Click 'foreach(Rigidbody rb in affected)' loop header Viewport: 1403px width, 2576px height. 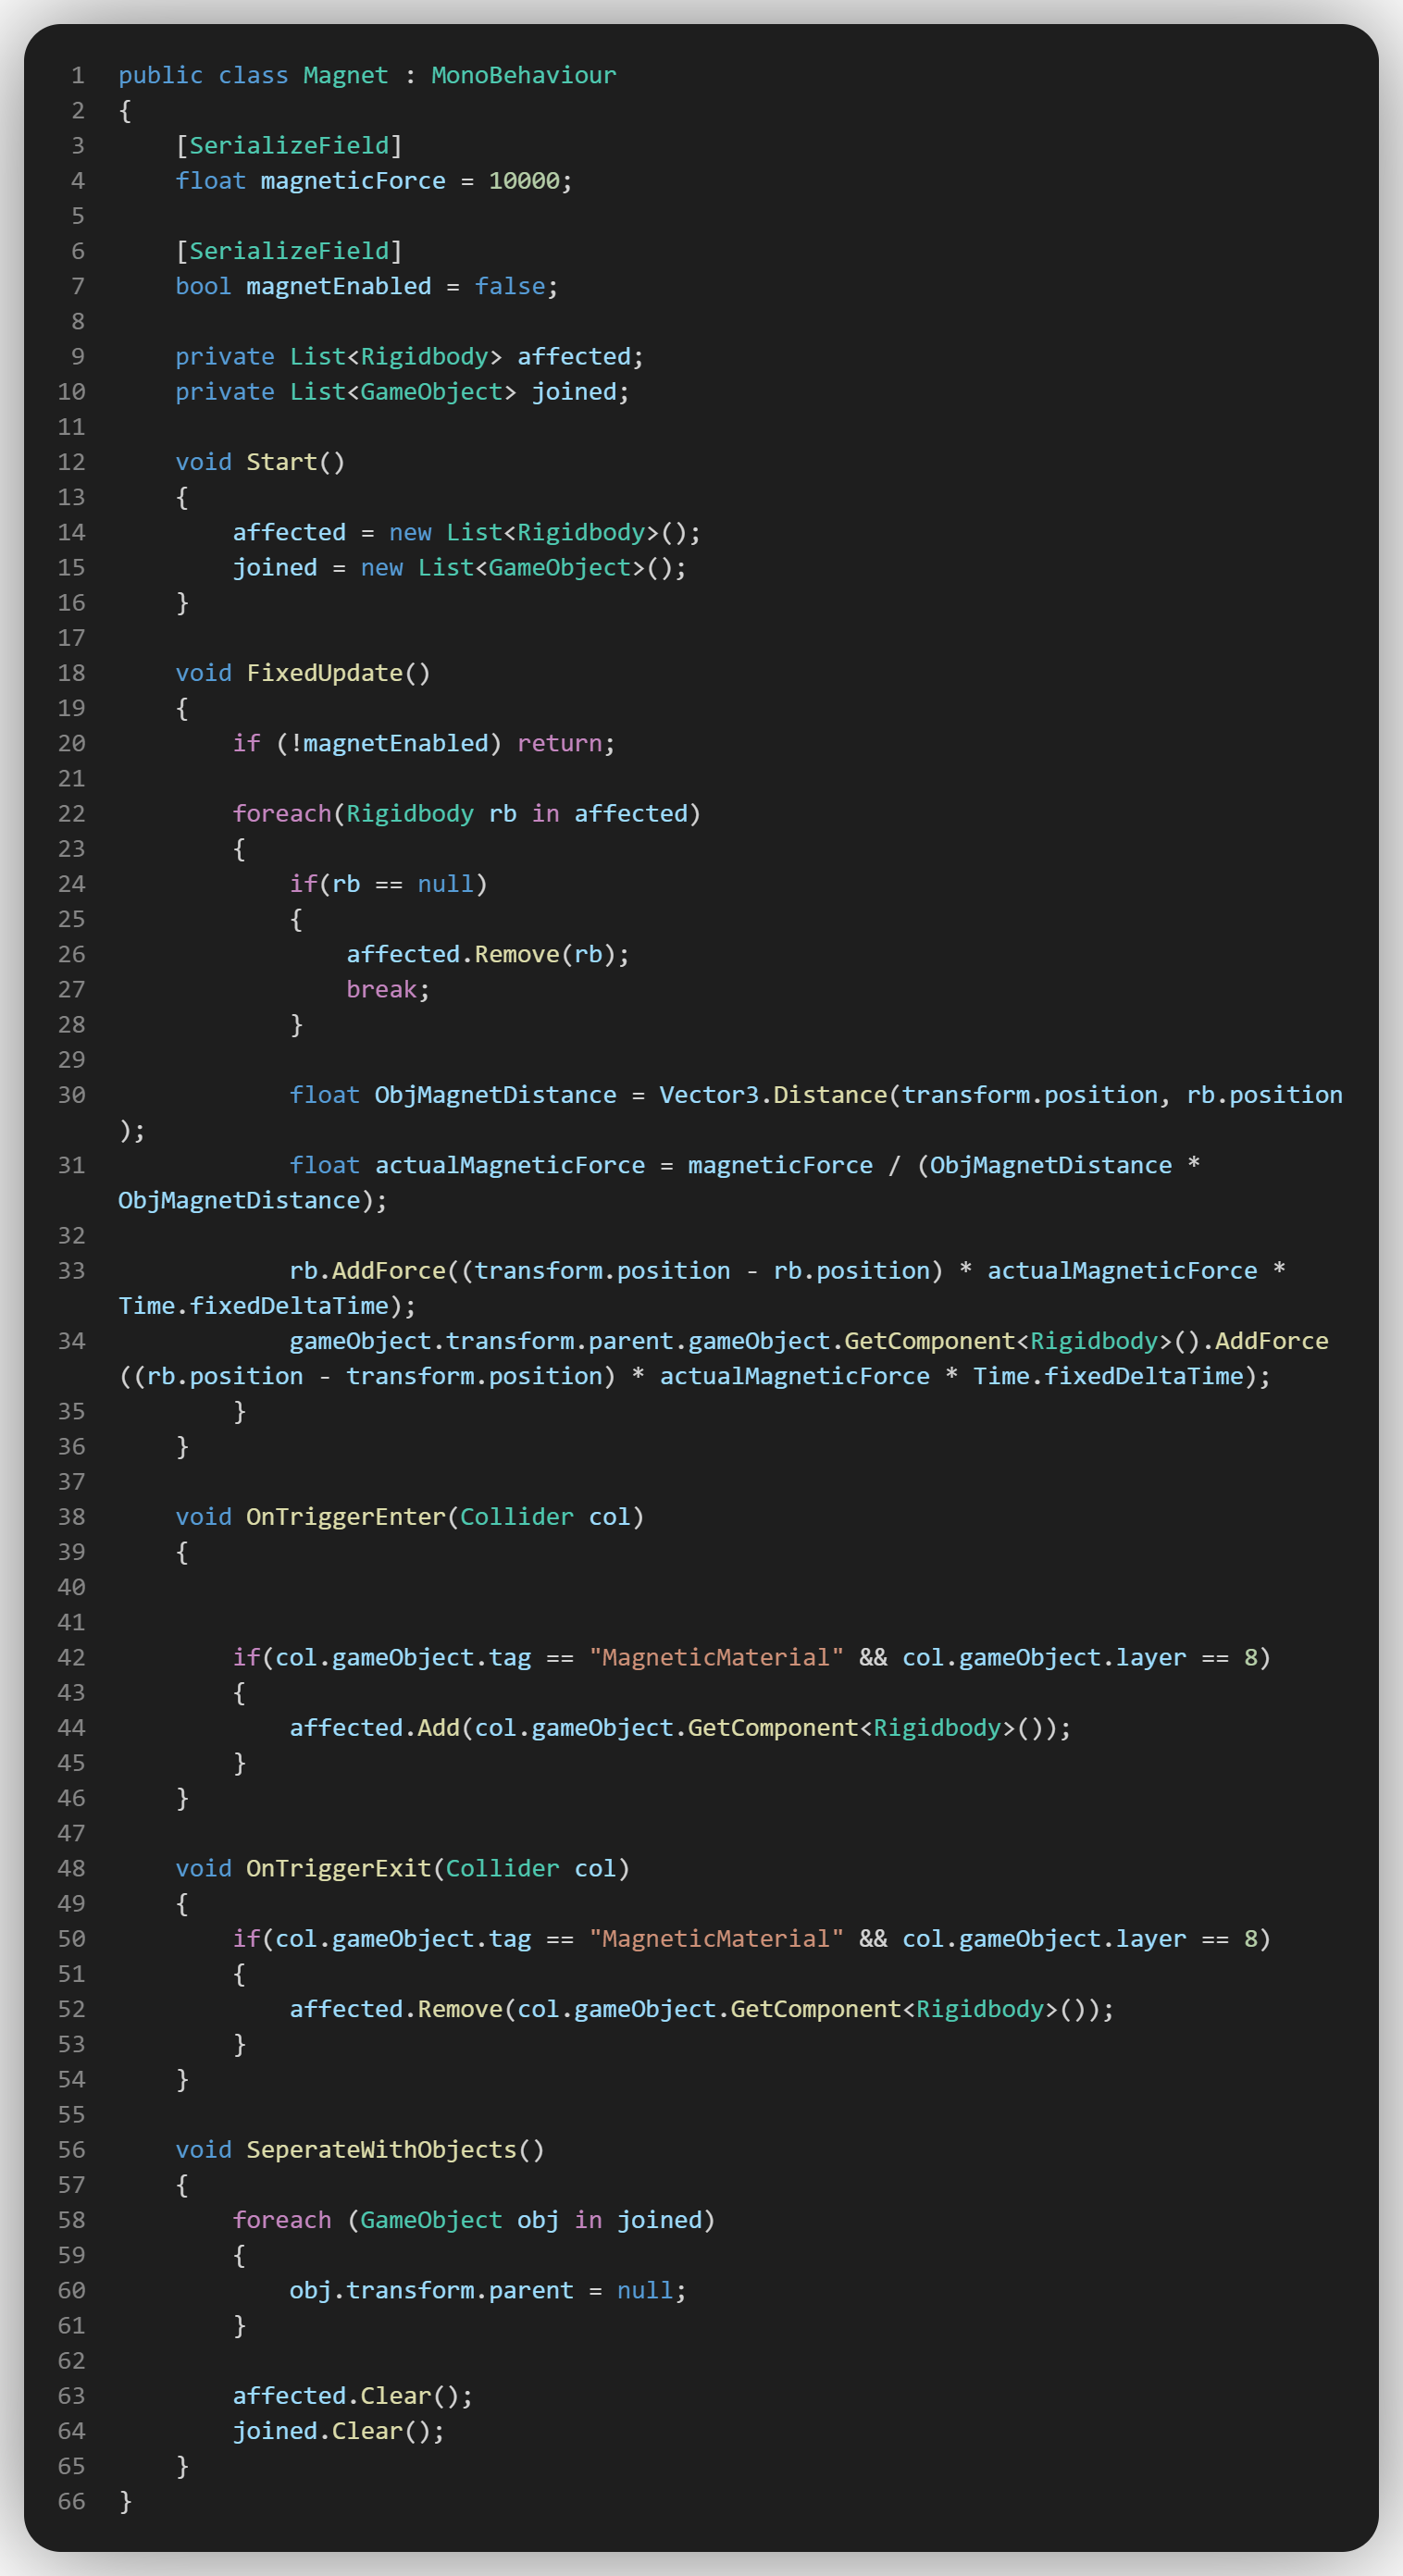467,814
